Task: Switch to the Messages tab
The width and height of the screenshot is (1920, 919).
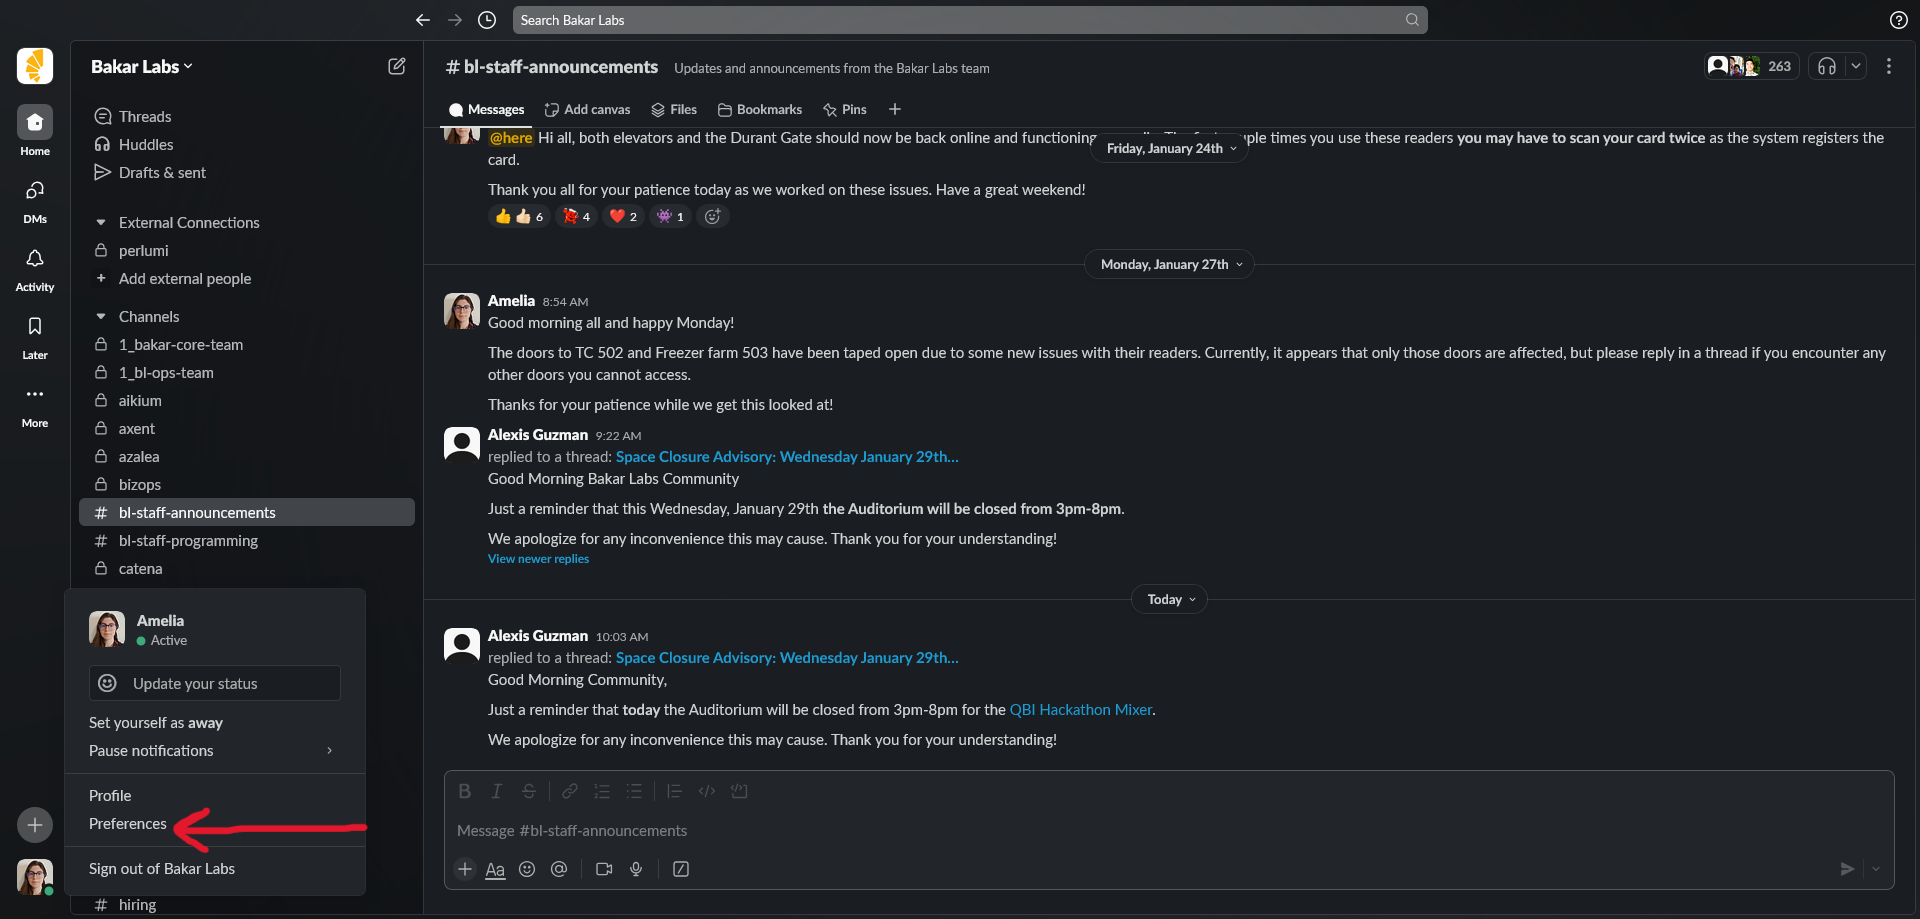Action: point(486,109)
